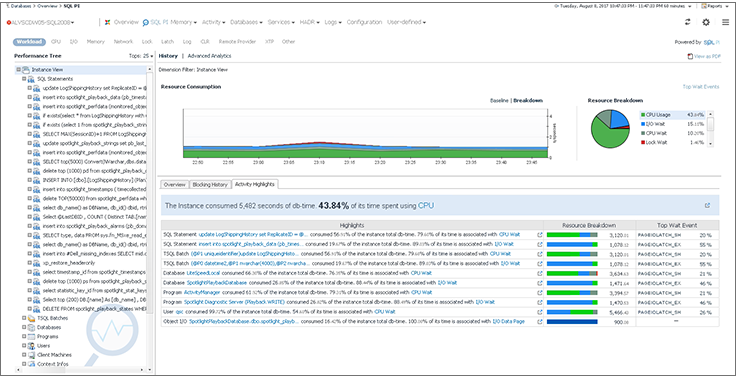
Task: Open the Top Wait Events link
Action: (x=701, y=87)
